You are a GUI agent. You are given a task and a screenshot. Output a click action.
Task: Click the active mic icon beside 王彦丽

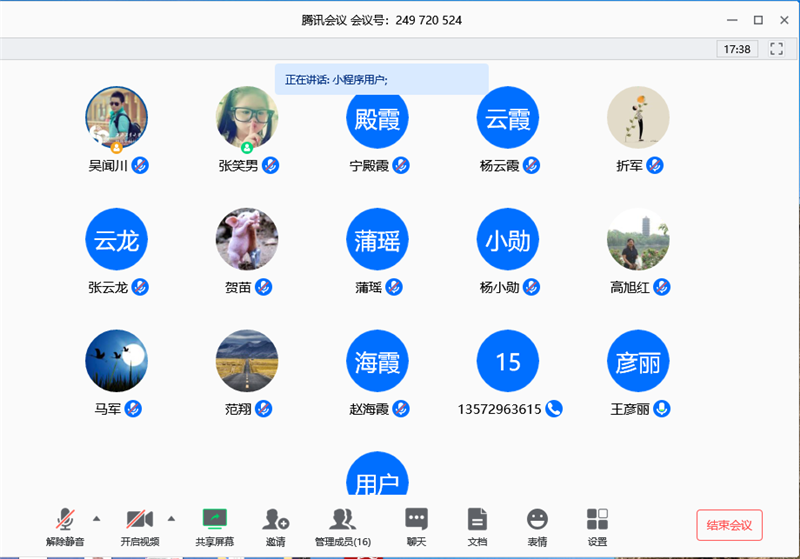coord(662,409)
